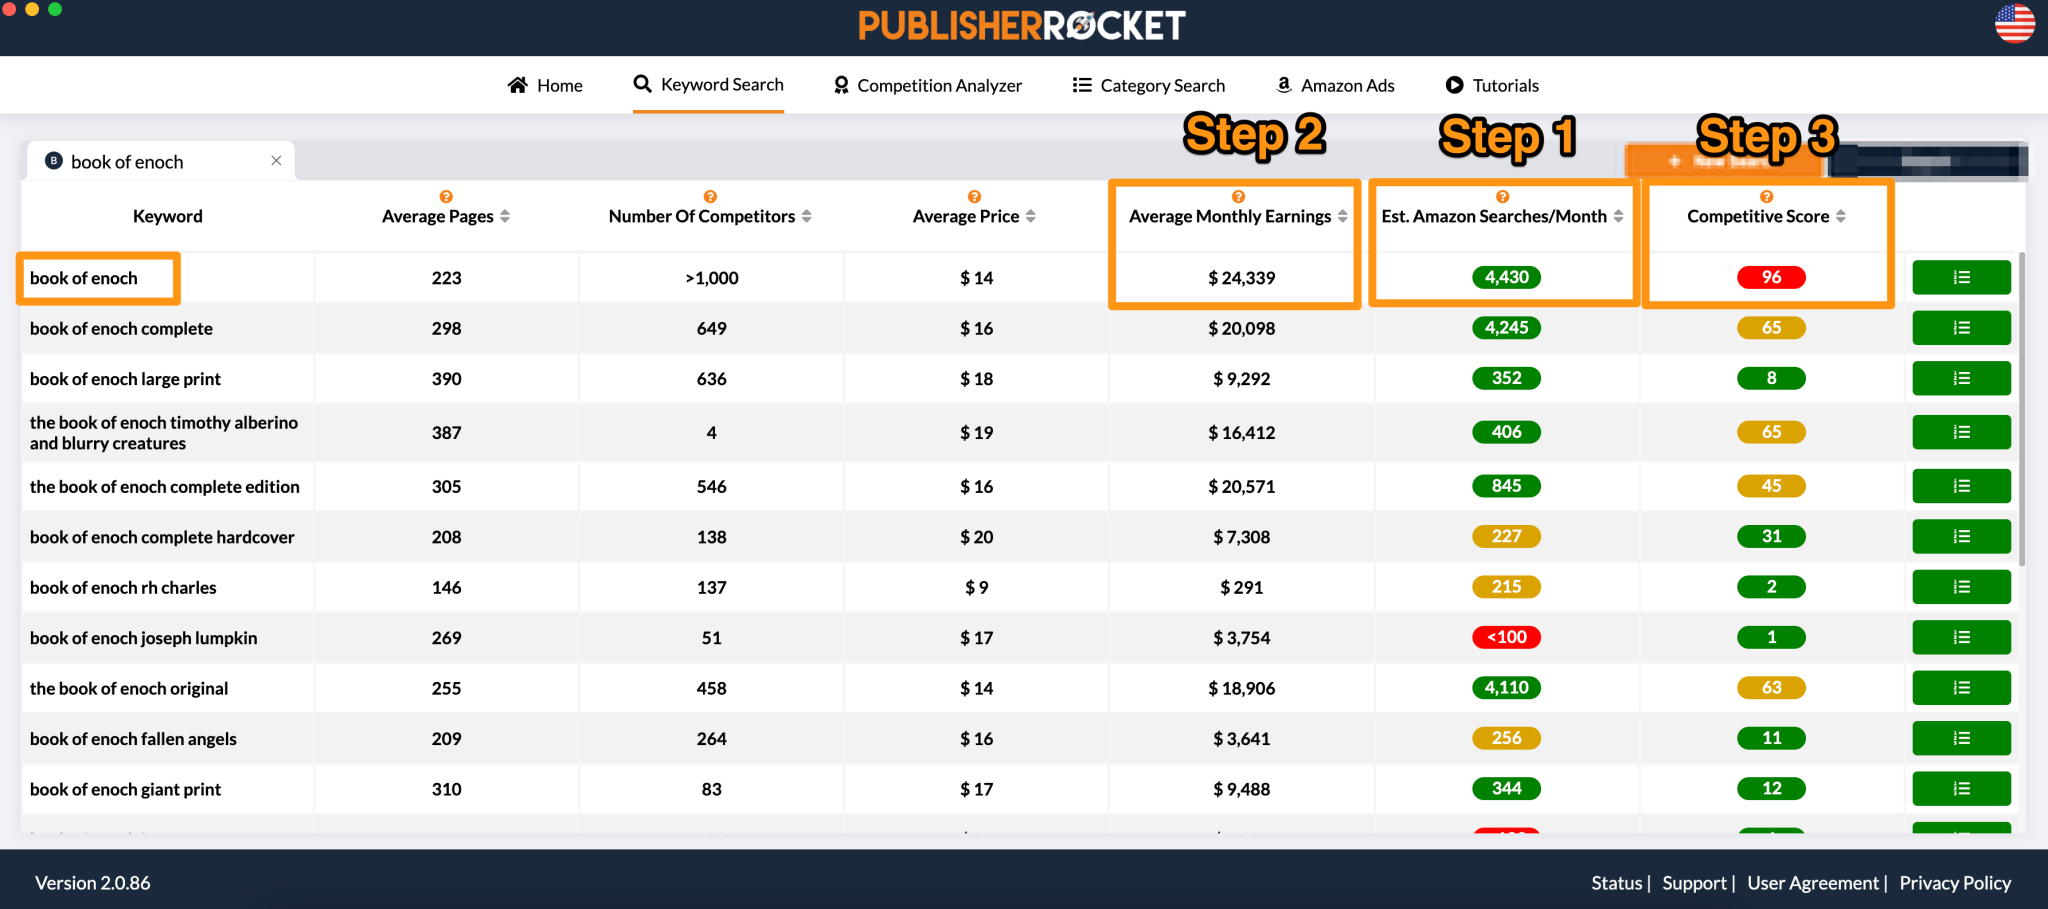Click the US flag country selector icon
This screenshot has height=909, width=2048.
point(2014,24)
